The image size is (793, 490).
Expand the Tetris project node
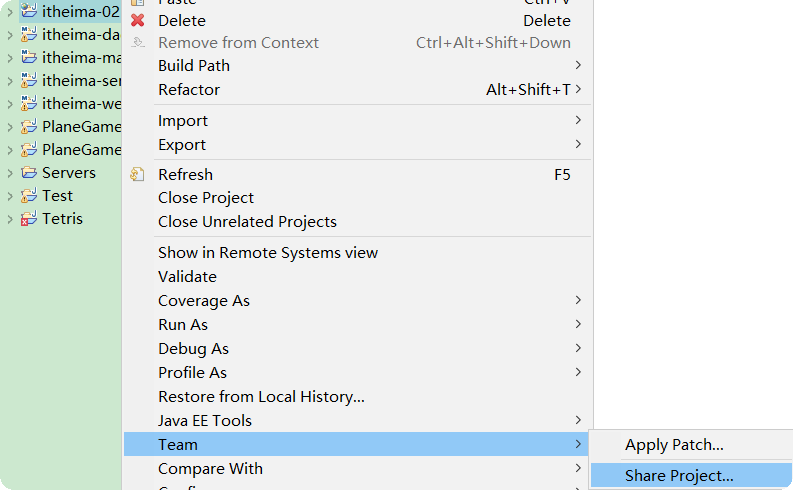[10, 219]
